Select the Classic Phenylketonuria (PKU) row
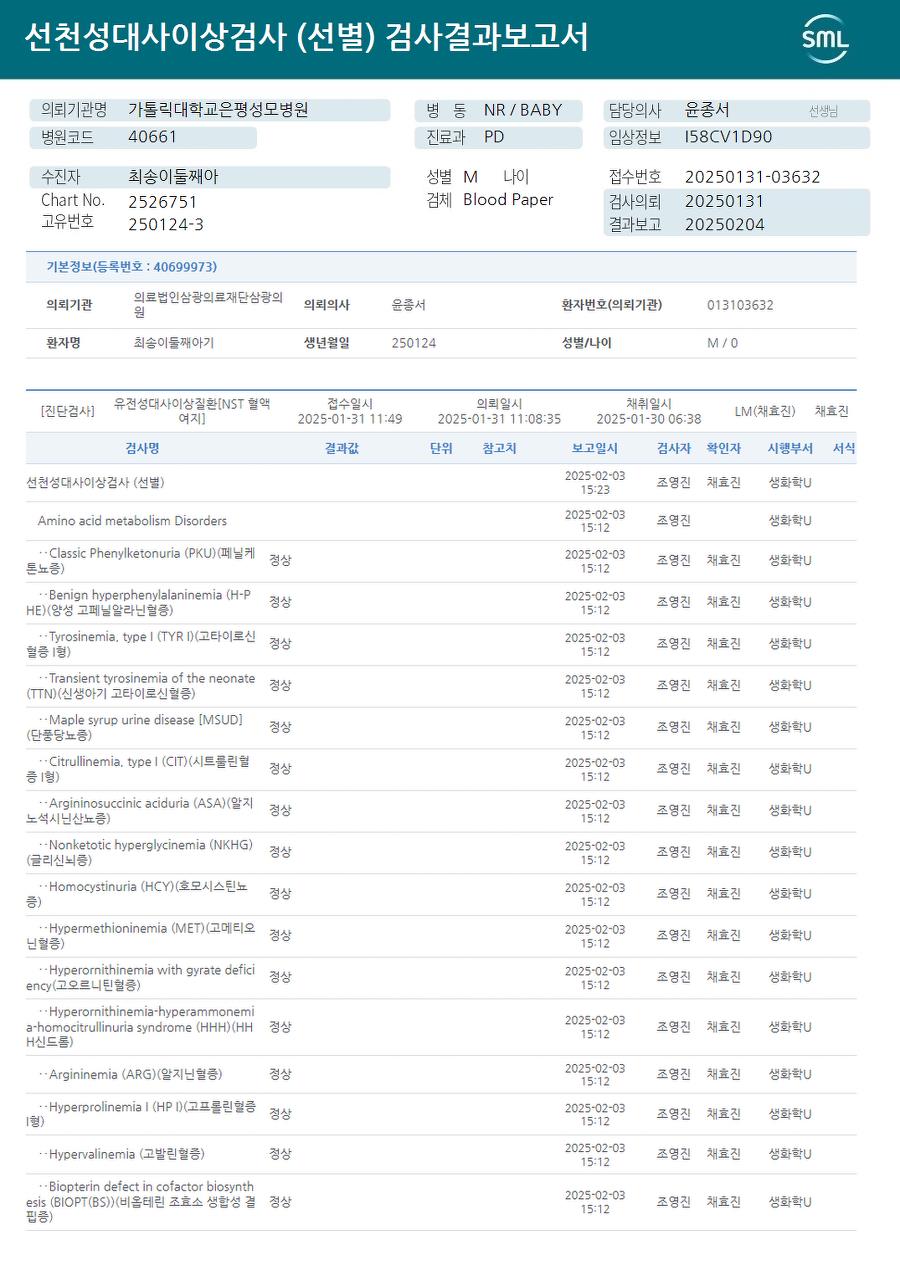The height and width of the screenshot is (1271, 900). tap(441, 561)
